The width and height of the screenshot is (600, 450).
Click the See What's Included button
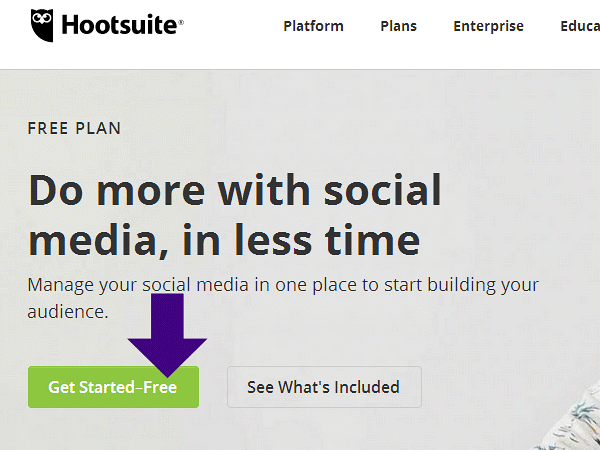coord(324,387)
